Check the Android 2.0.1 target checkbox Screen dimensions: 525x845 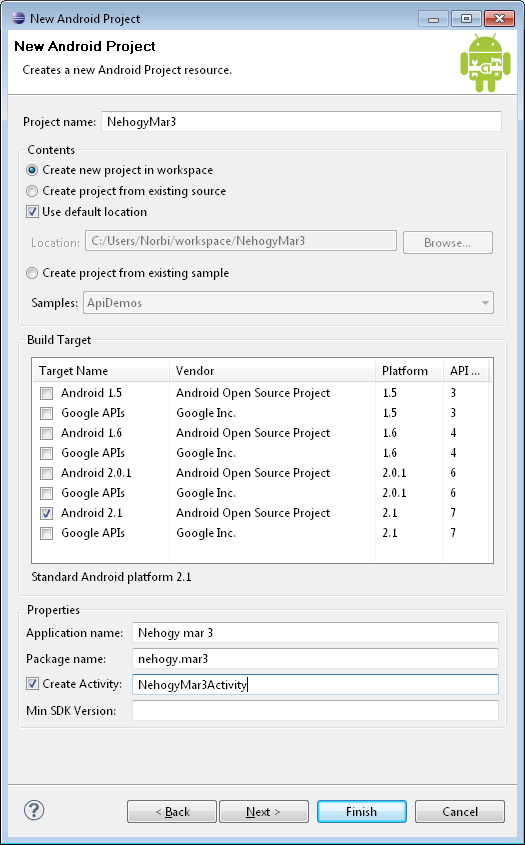pos(47,473)
